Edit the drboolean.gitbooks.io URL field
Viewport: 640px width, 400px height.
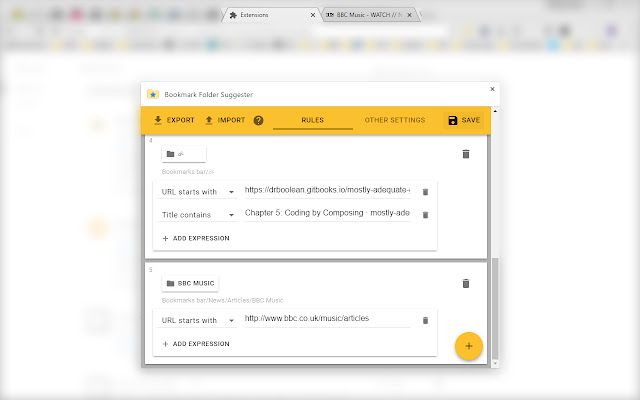(327, 190)
